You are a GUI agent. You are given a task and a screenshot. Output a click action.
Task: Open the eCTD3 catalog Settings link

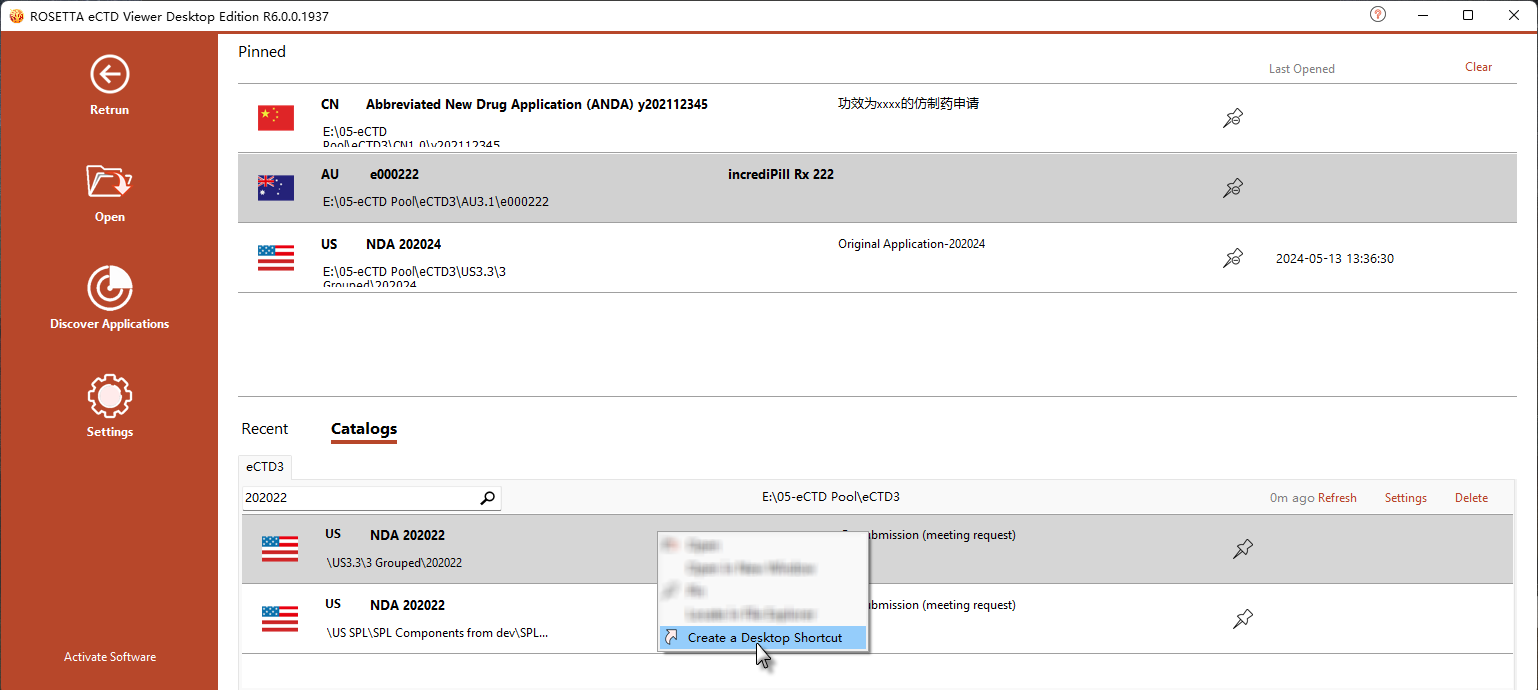point(1405,498)
